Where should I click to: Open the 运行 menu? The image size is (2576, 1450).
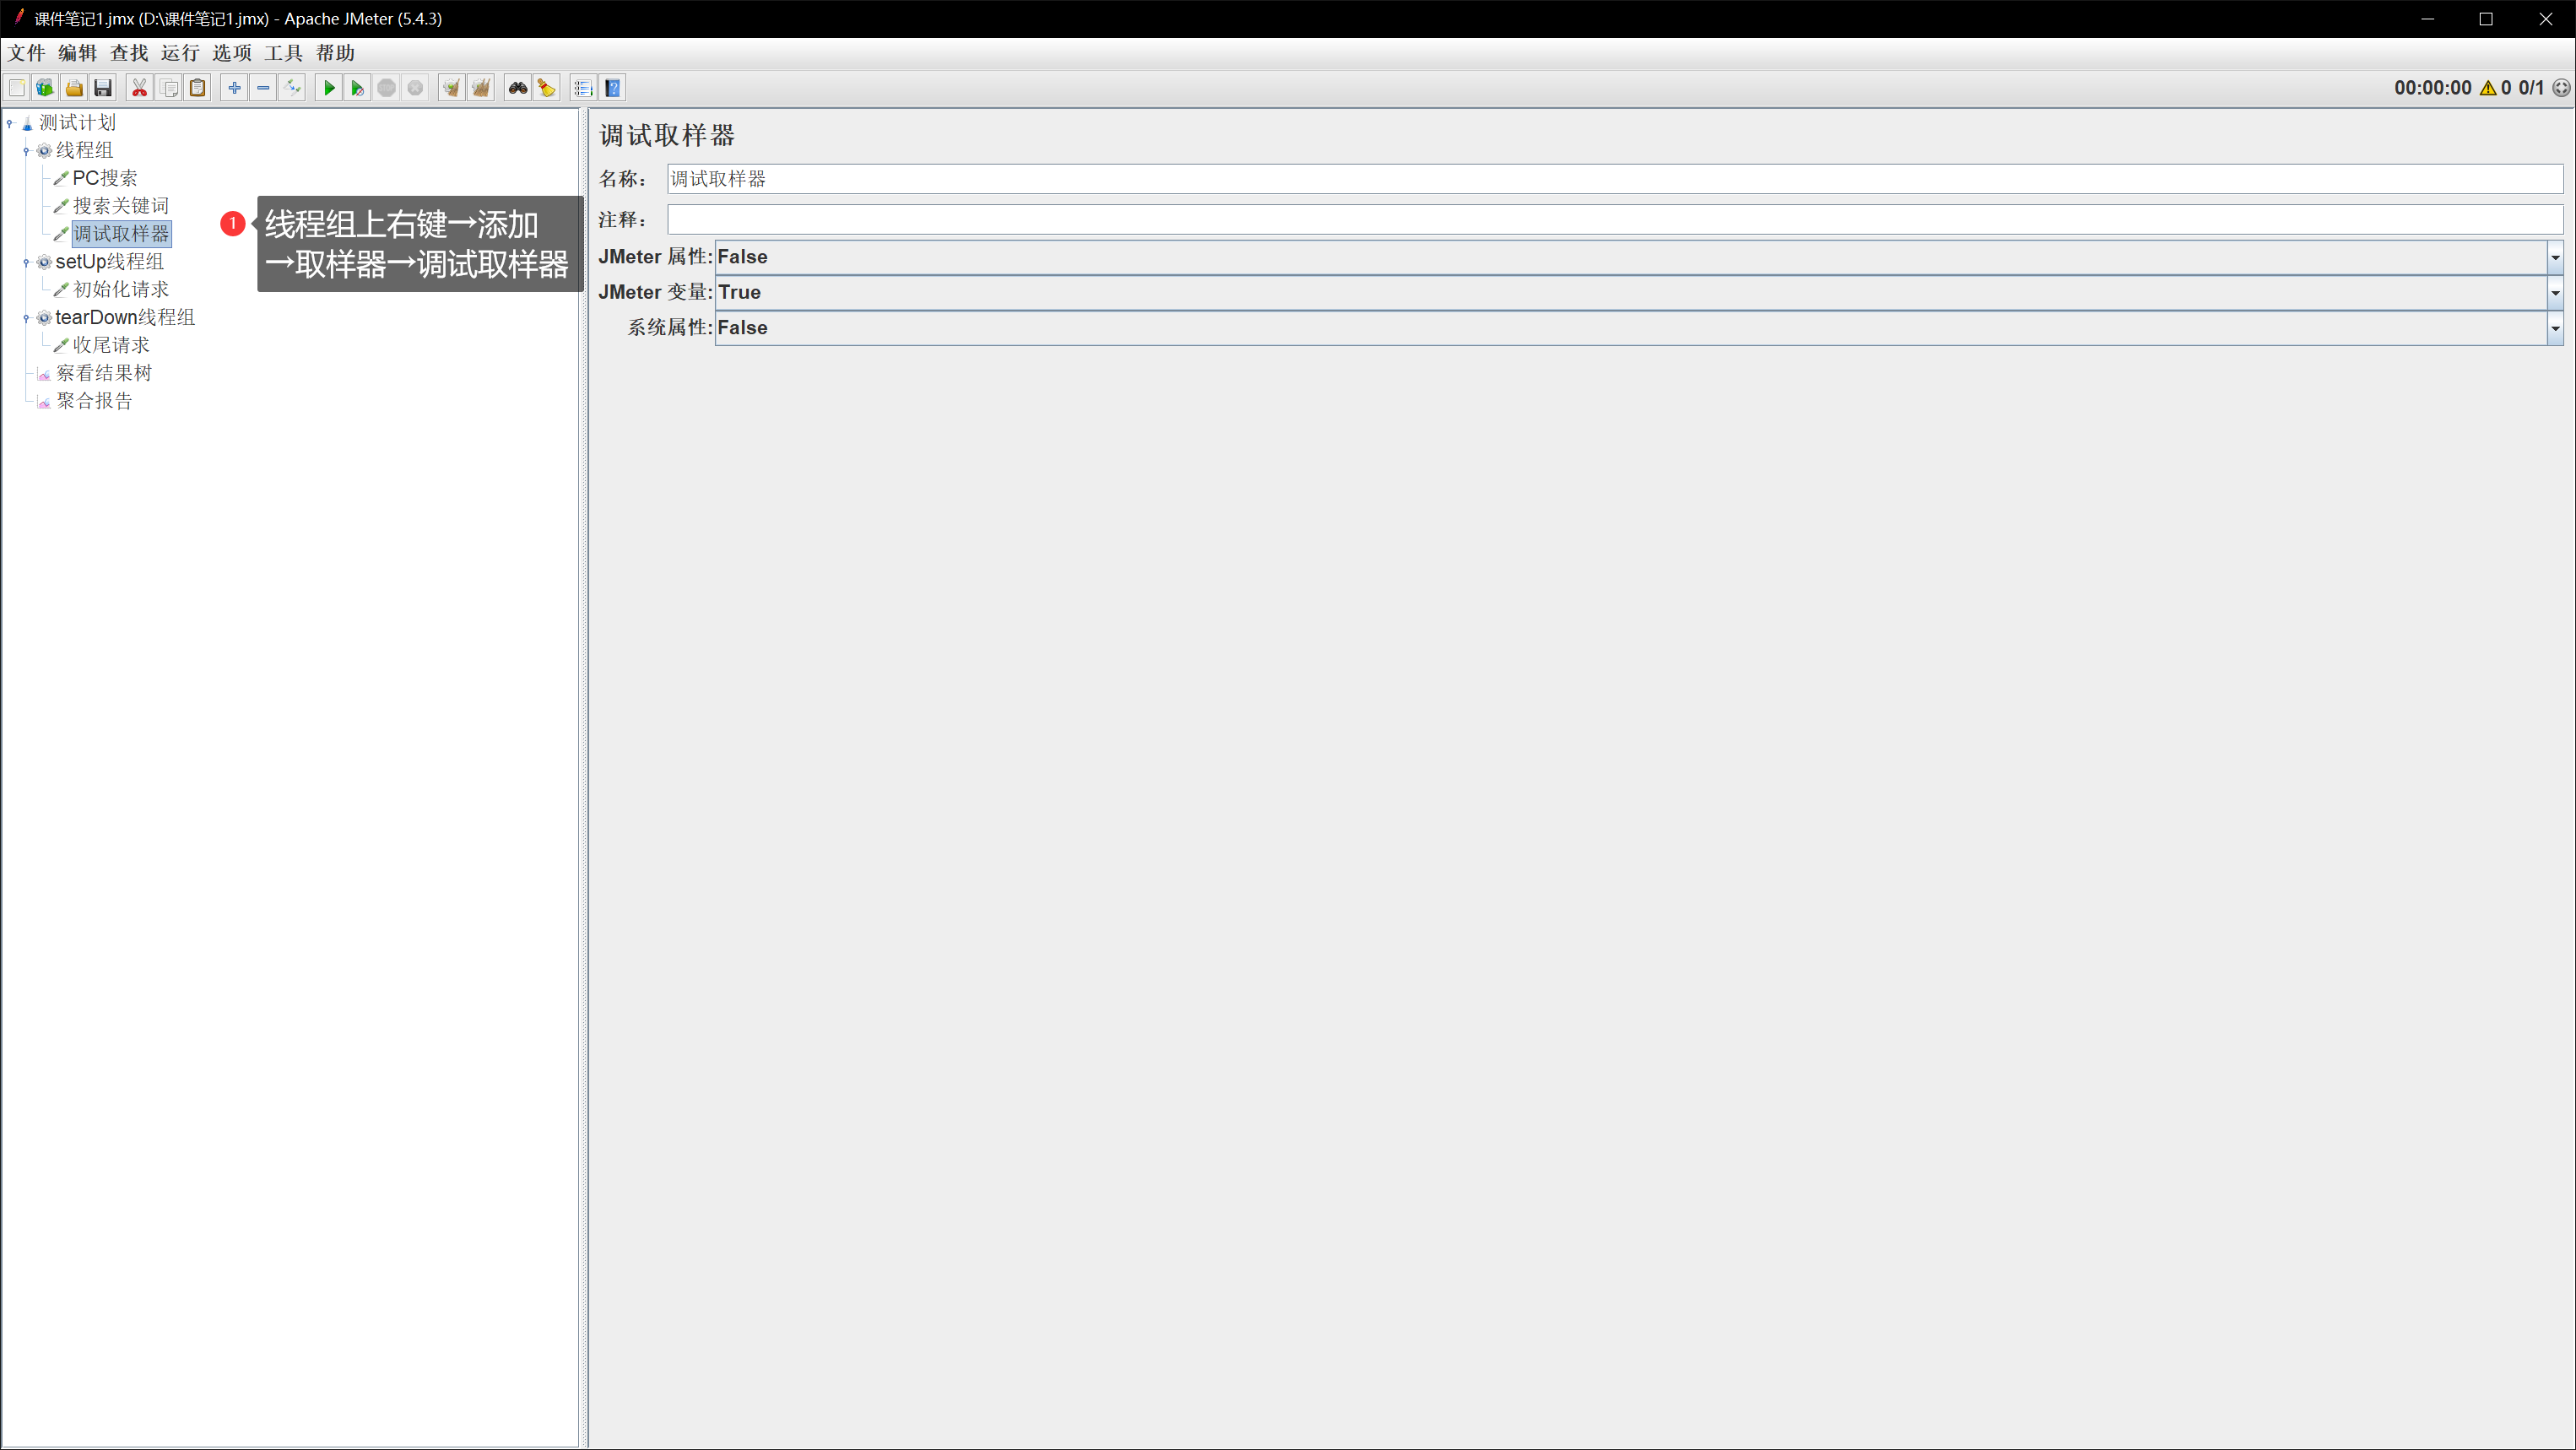pyautogui.click(x=180, y=53)
